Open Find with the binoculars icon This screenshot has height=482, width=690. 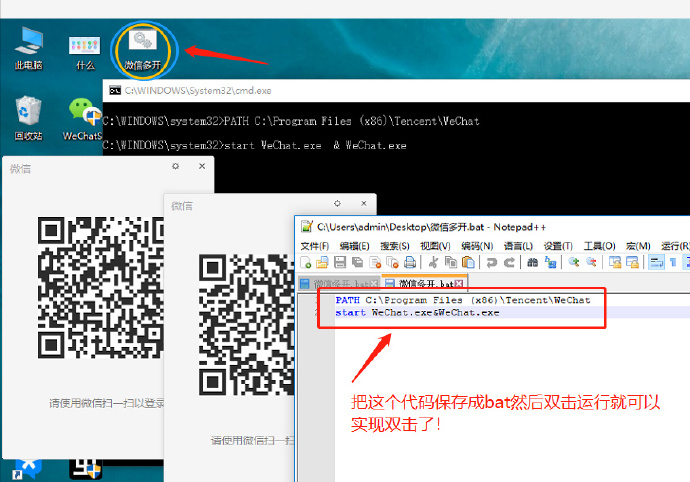[534, 263]
